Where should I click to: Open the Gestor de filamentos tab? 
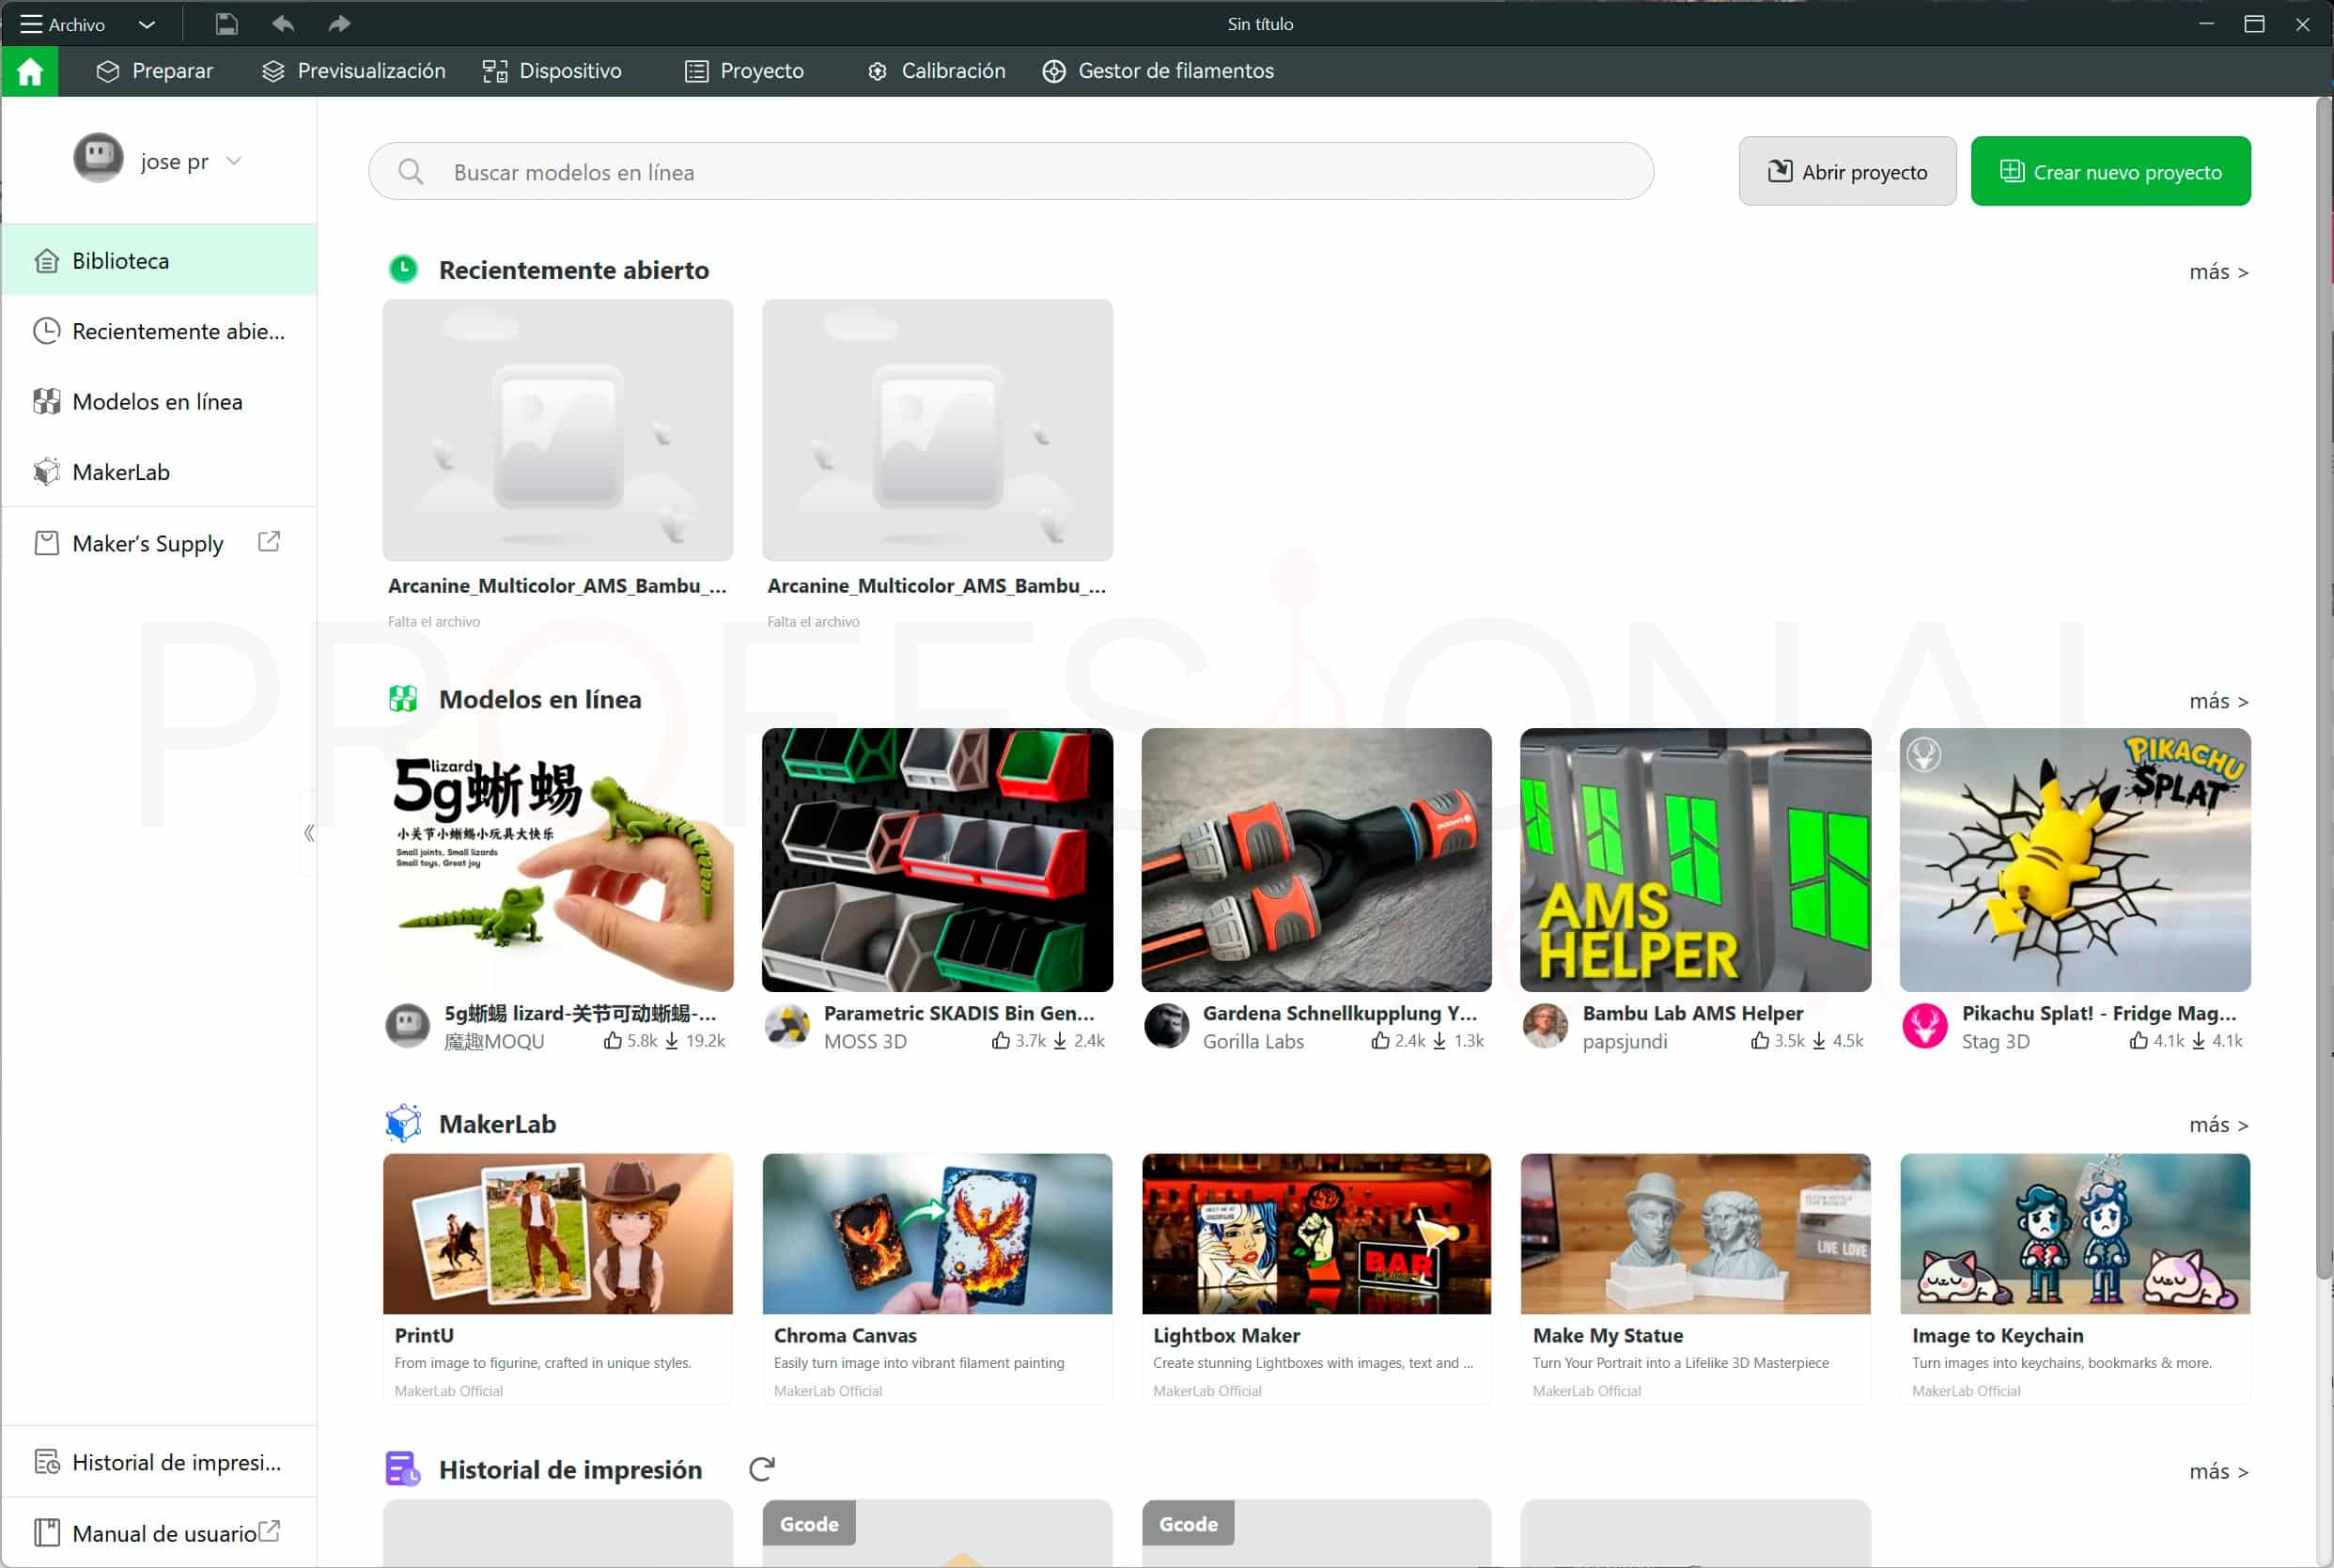coord(1158,71)
